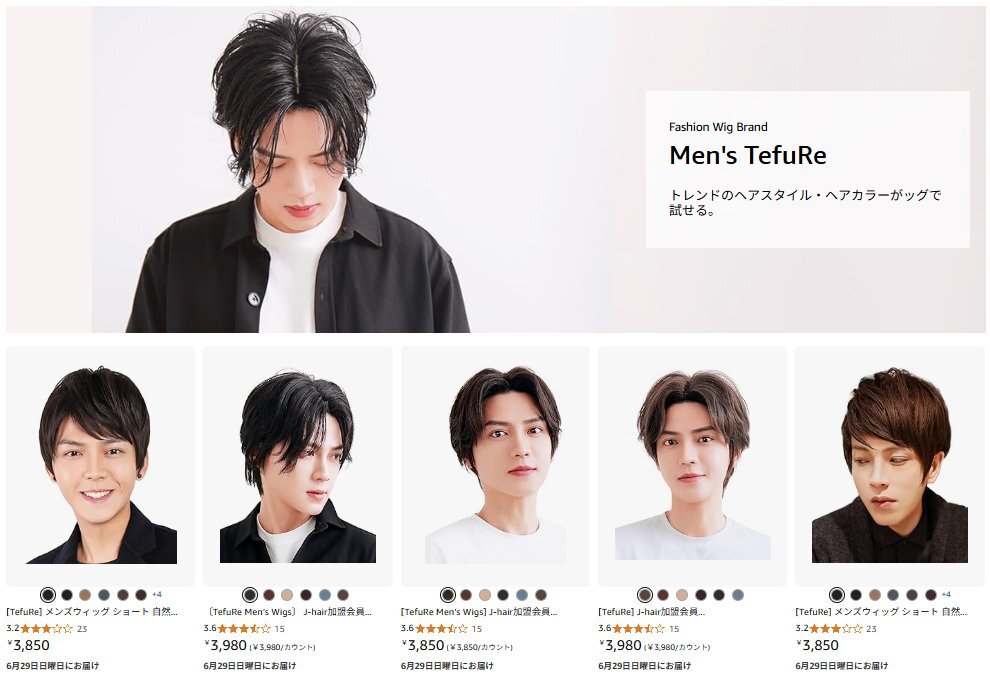Click the 3.6 star rating of the third product
Screen dimensions: 990x689
coord(434,628)
